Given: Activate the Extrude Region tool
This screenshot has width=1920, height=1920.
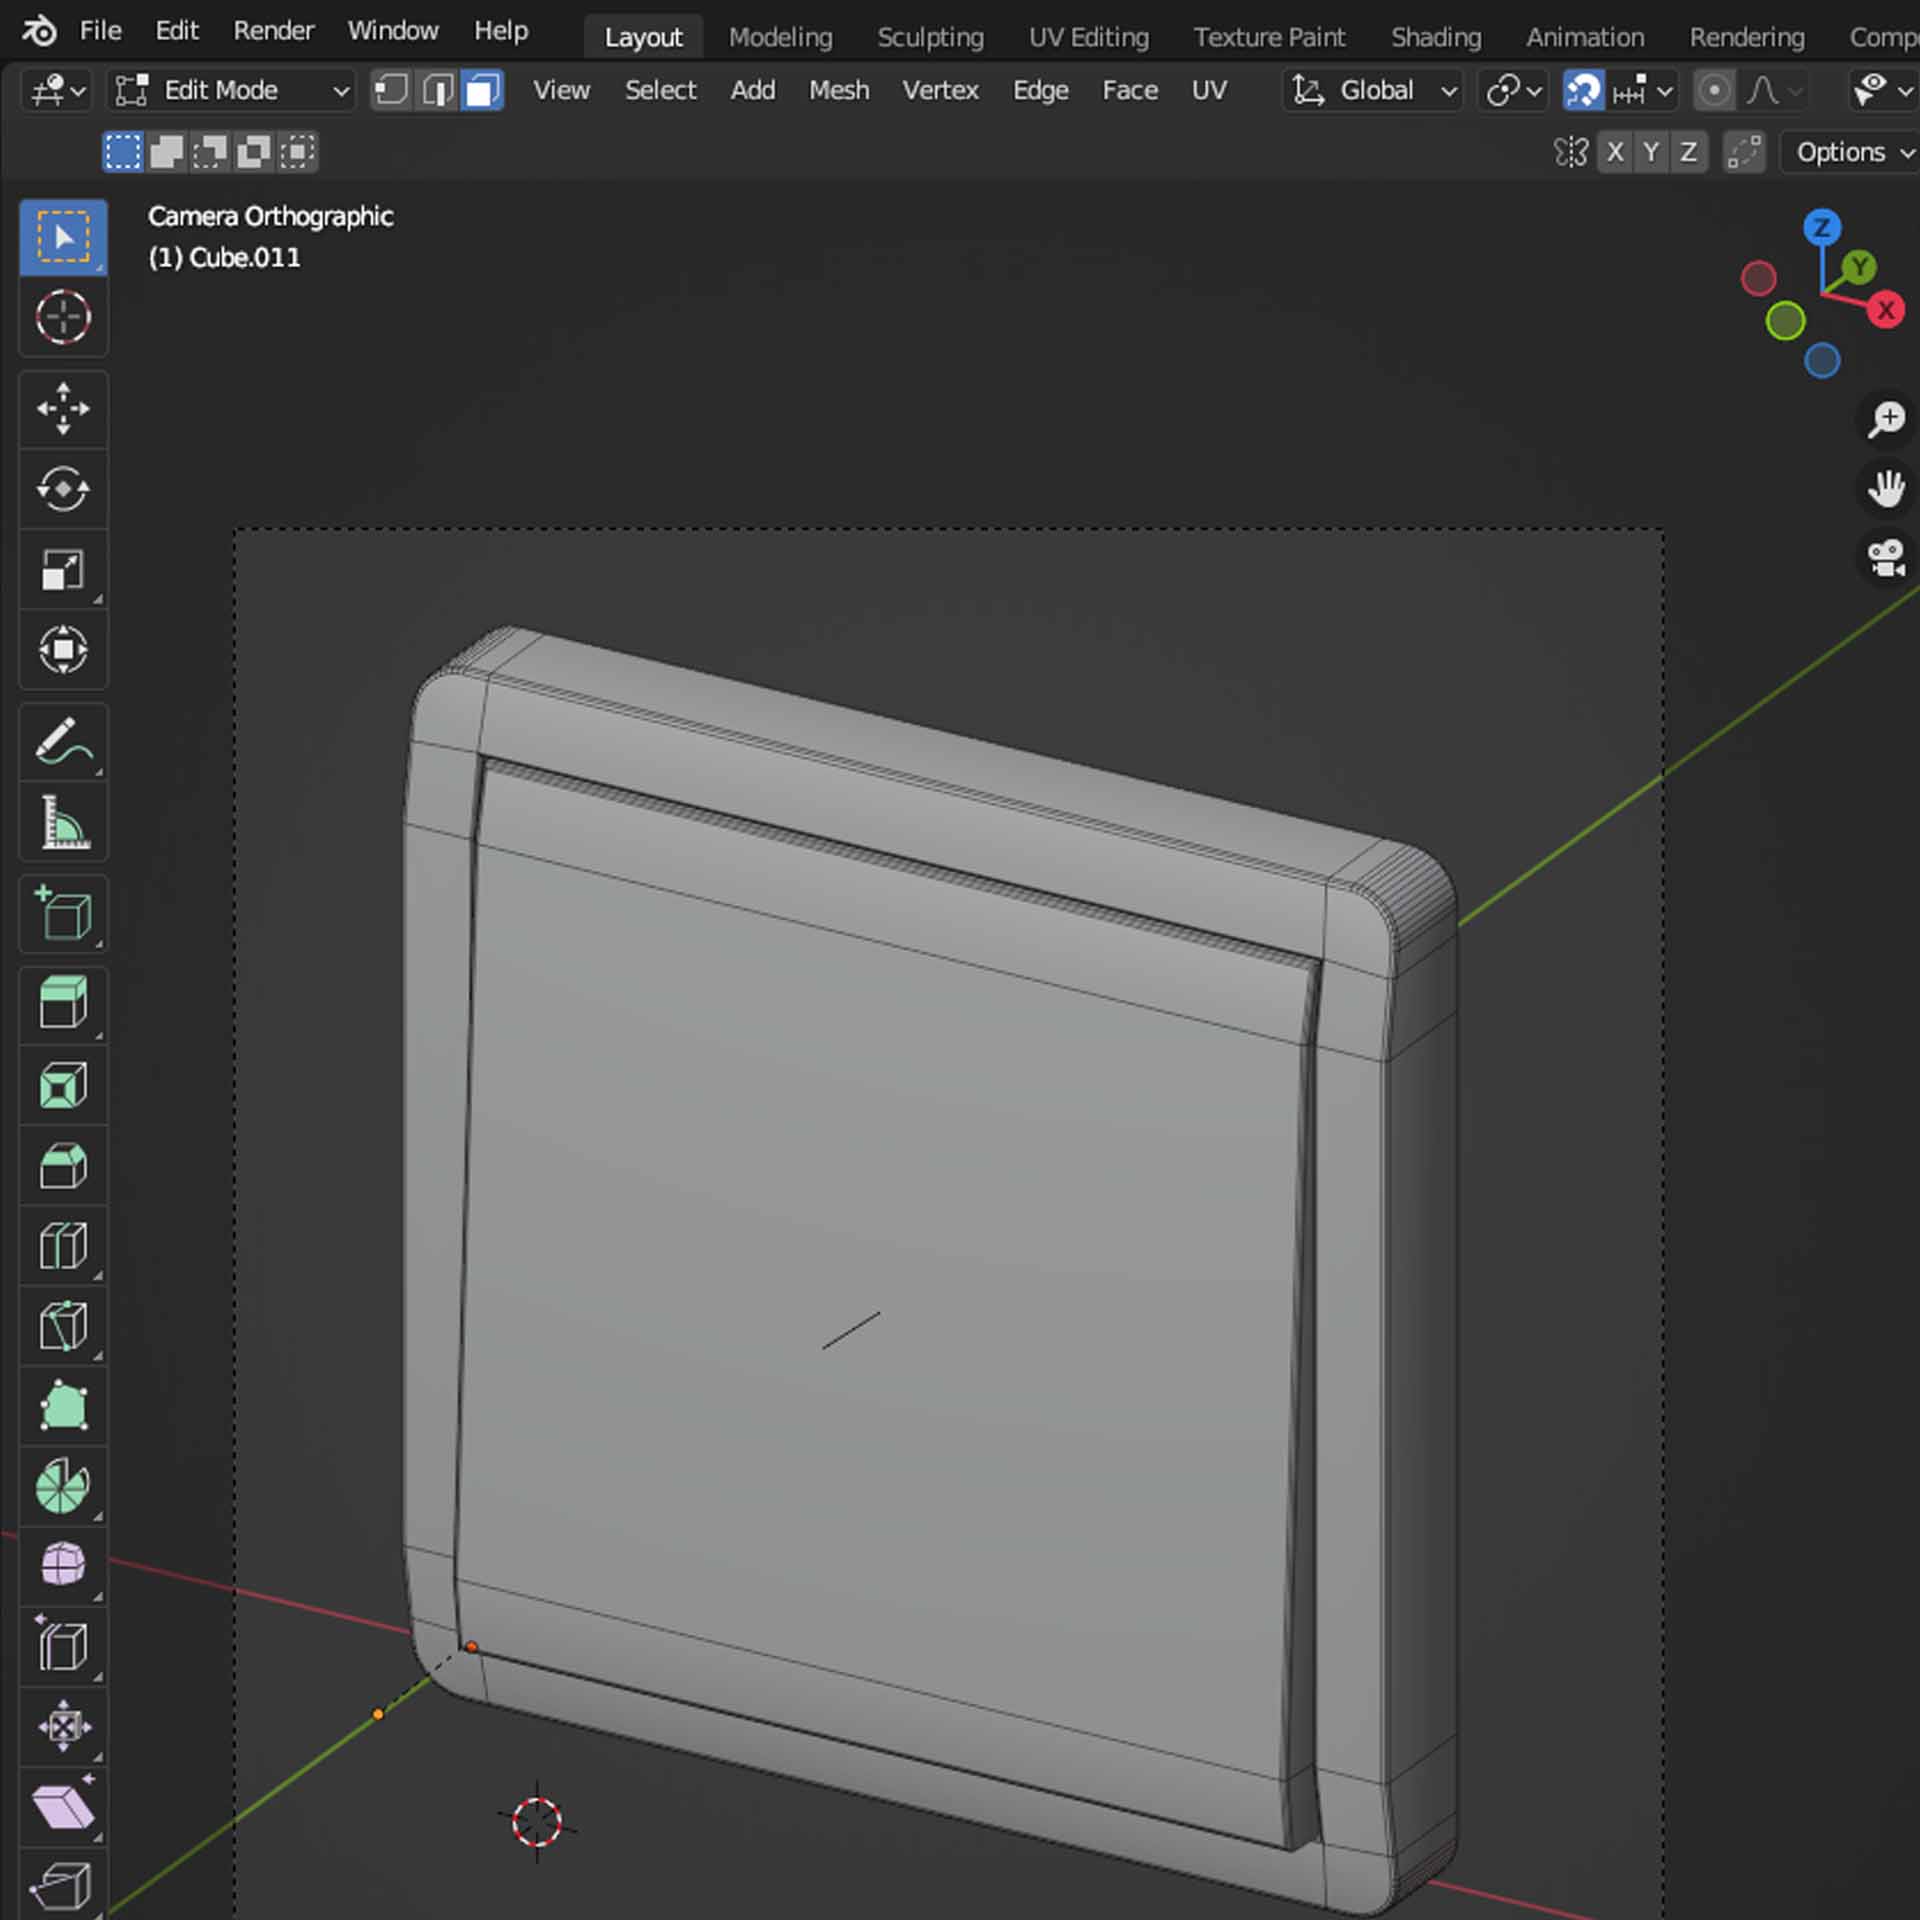Looking at the screenshot, I should pyautogui.click(x=63, y=1003).
